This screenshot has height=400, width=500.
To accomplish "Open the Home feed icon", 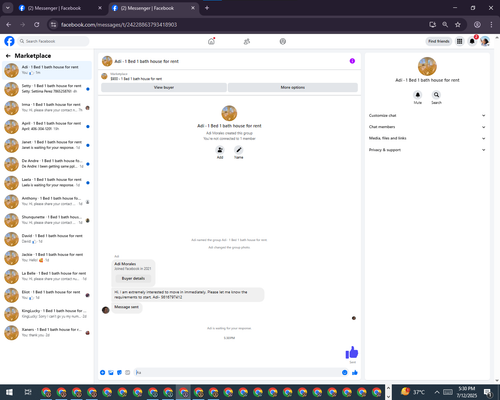I will point(211,41).
